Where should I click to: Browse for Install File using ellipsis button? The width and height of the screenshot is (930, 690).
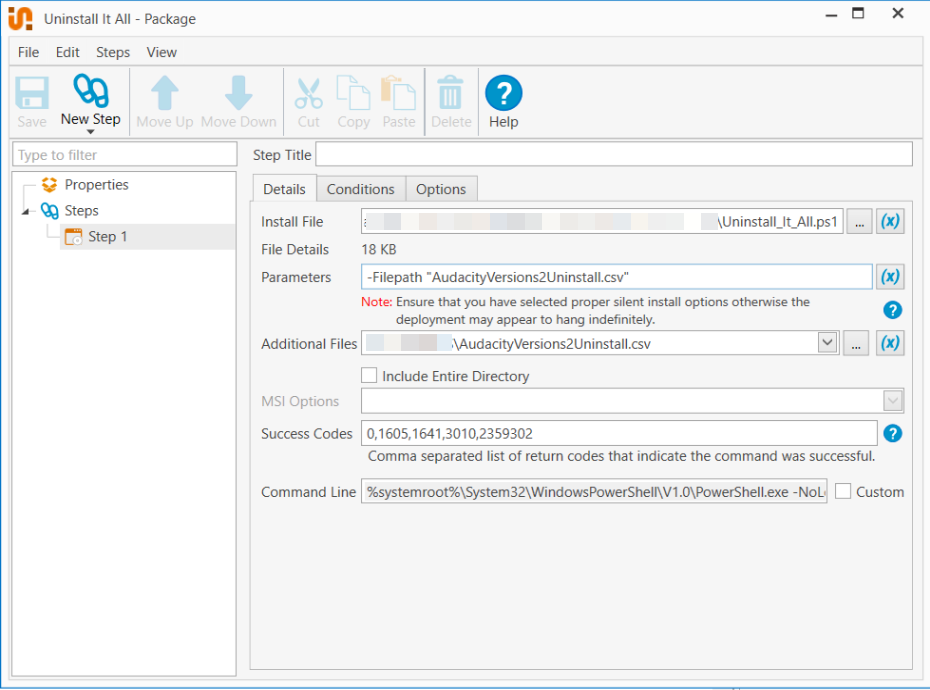click(x=859, y=222)
